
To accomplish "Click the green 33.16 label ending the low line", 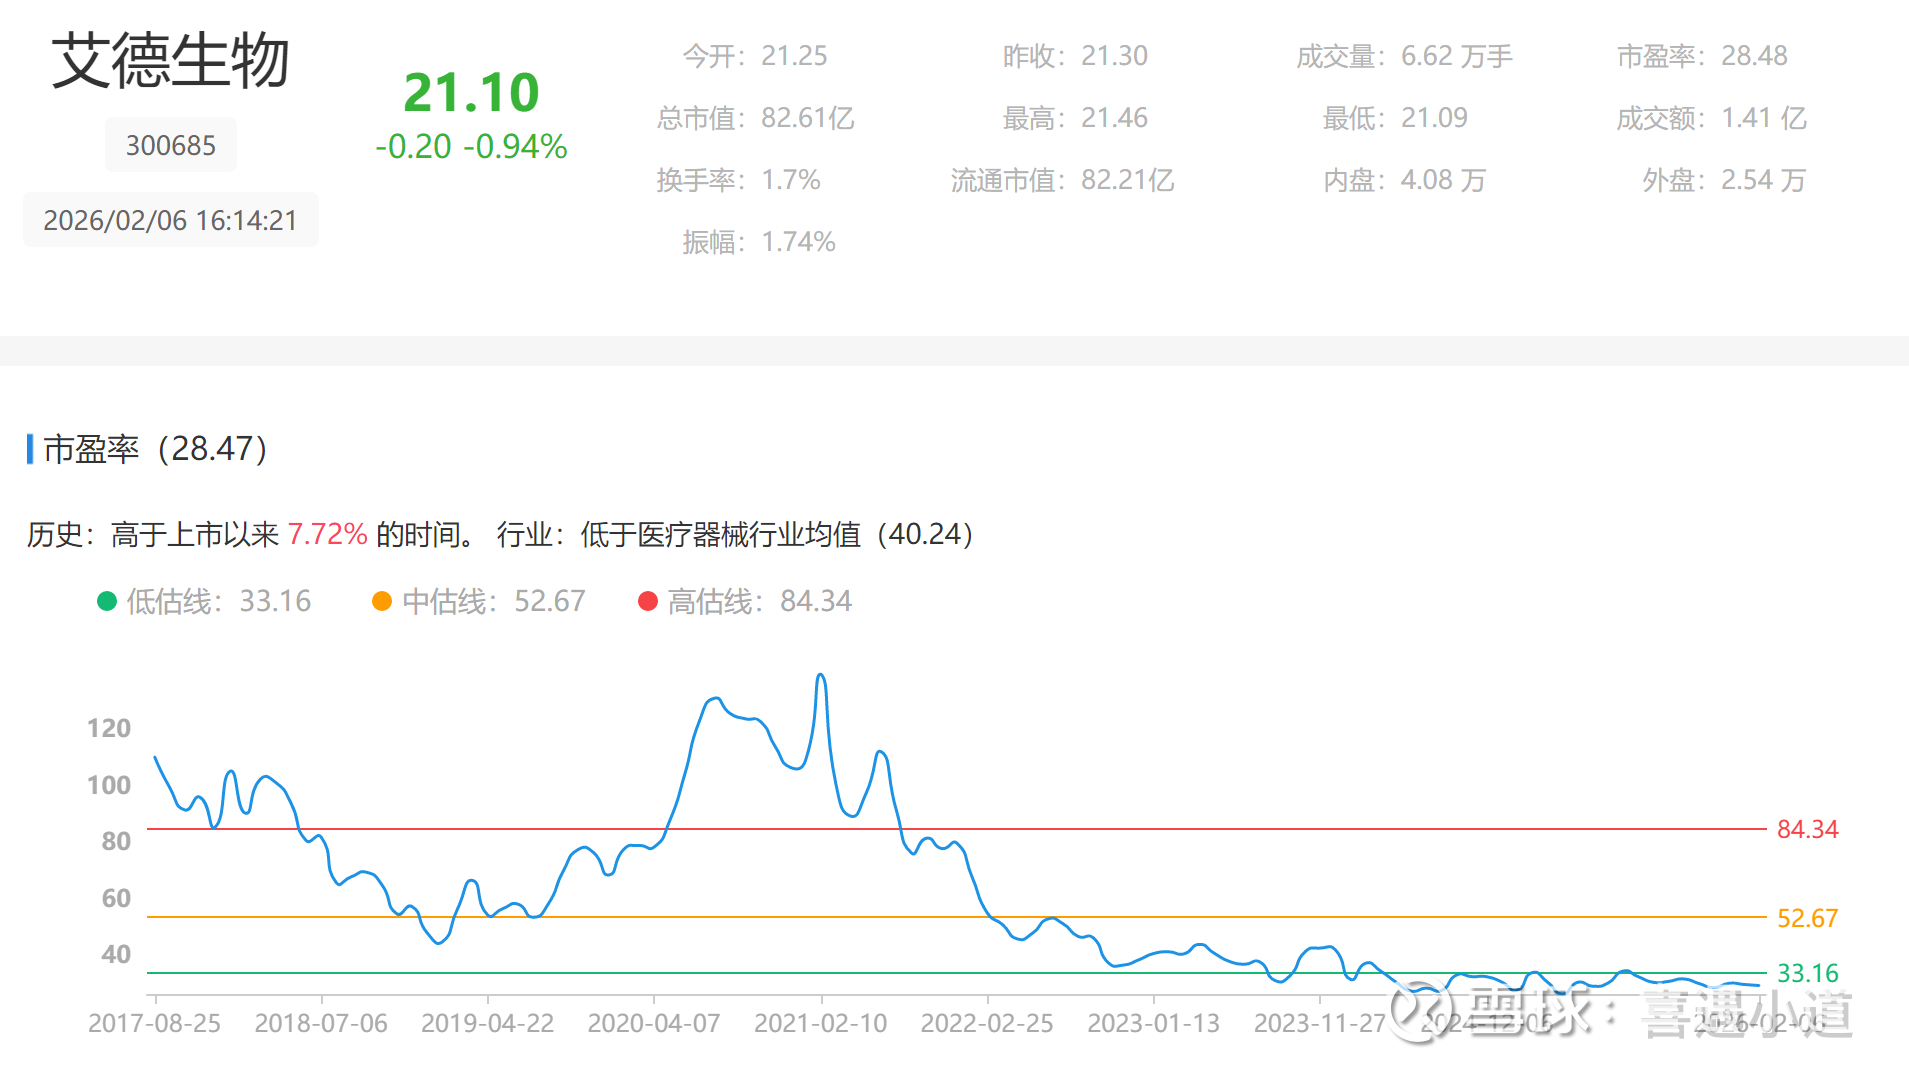I will (1807, 973).
